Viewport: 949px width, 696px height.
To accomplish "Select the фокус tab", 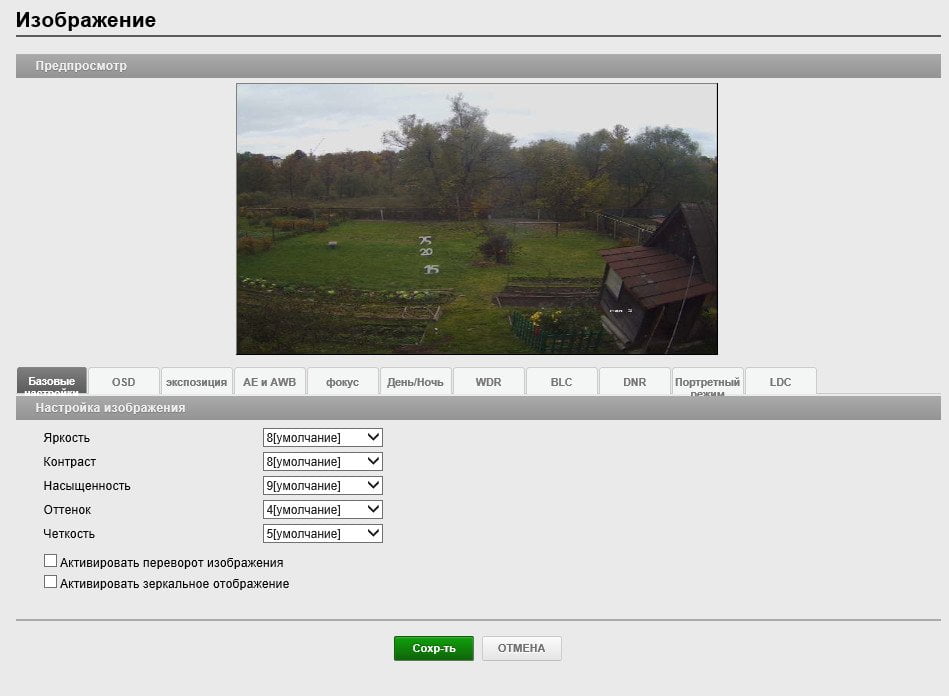I will click(x=343, y=381).
